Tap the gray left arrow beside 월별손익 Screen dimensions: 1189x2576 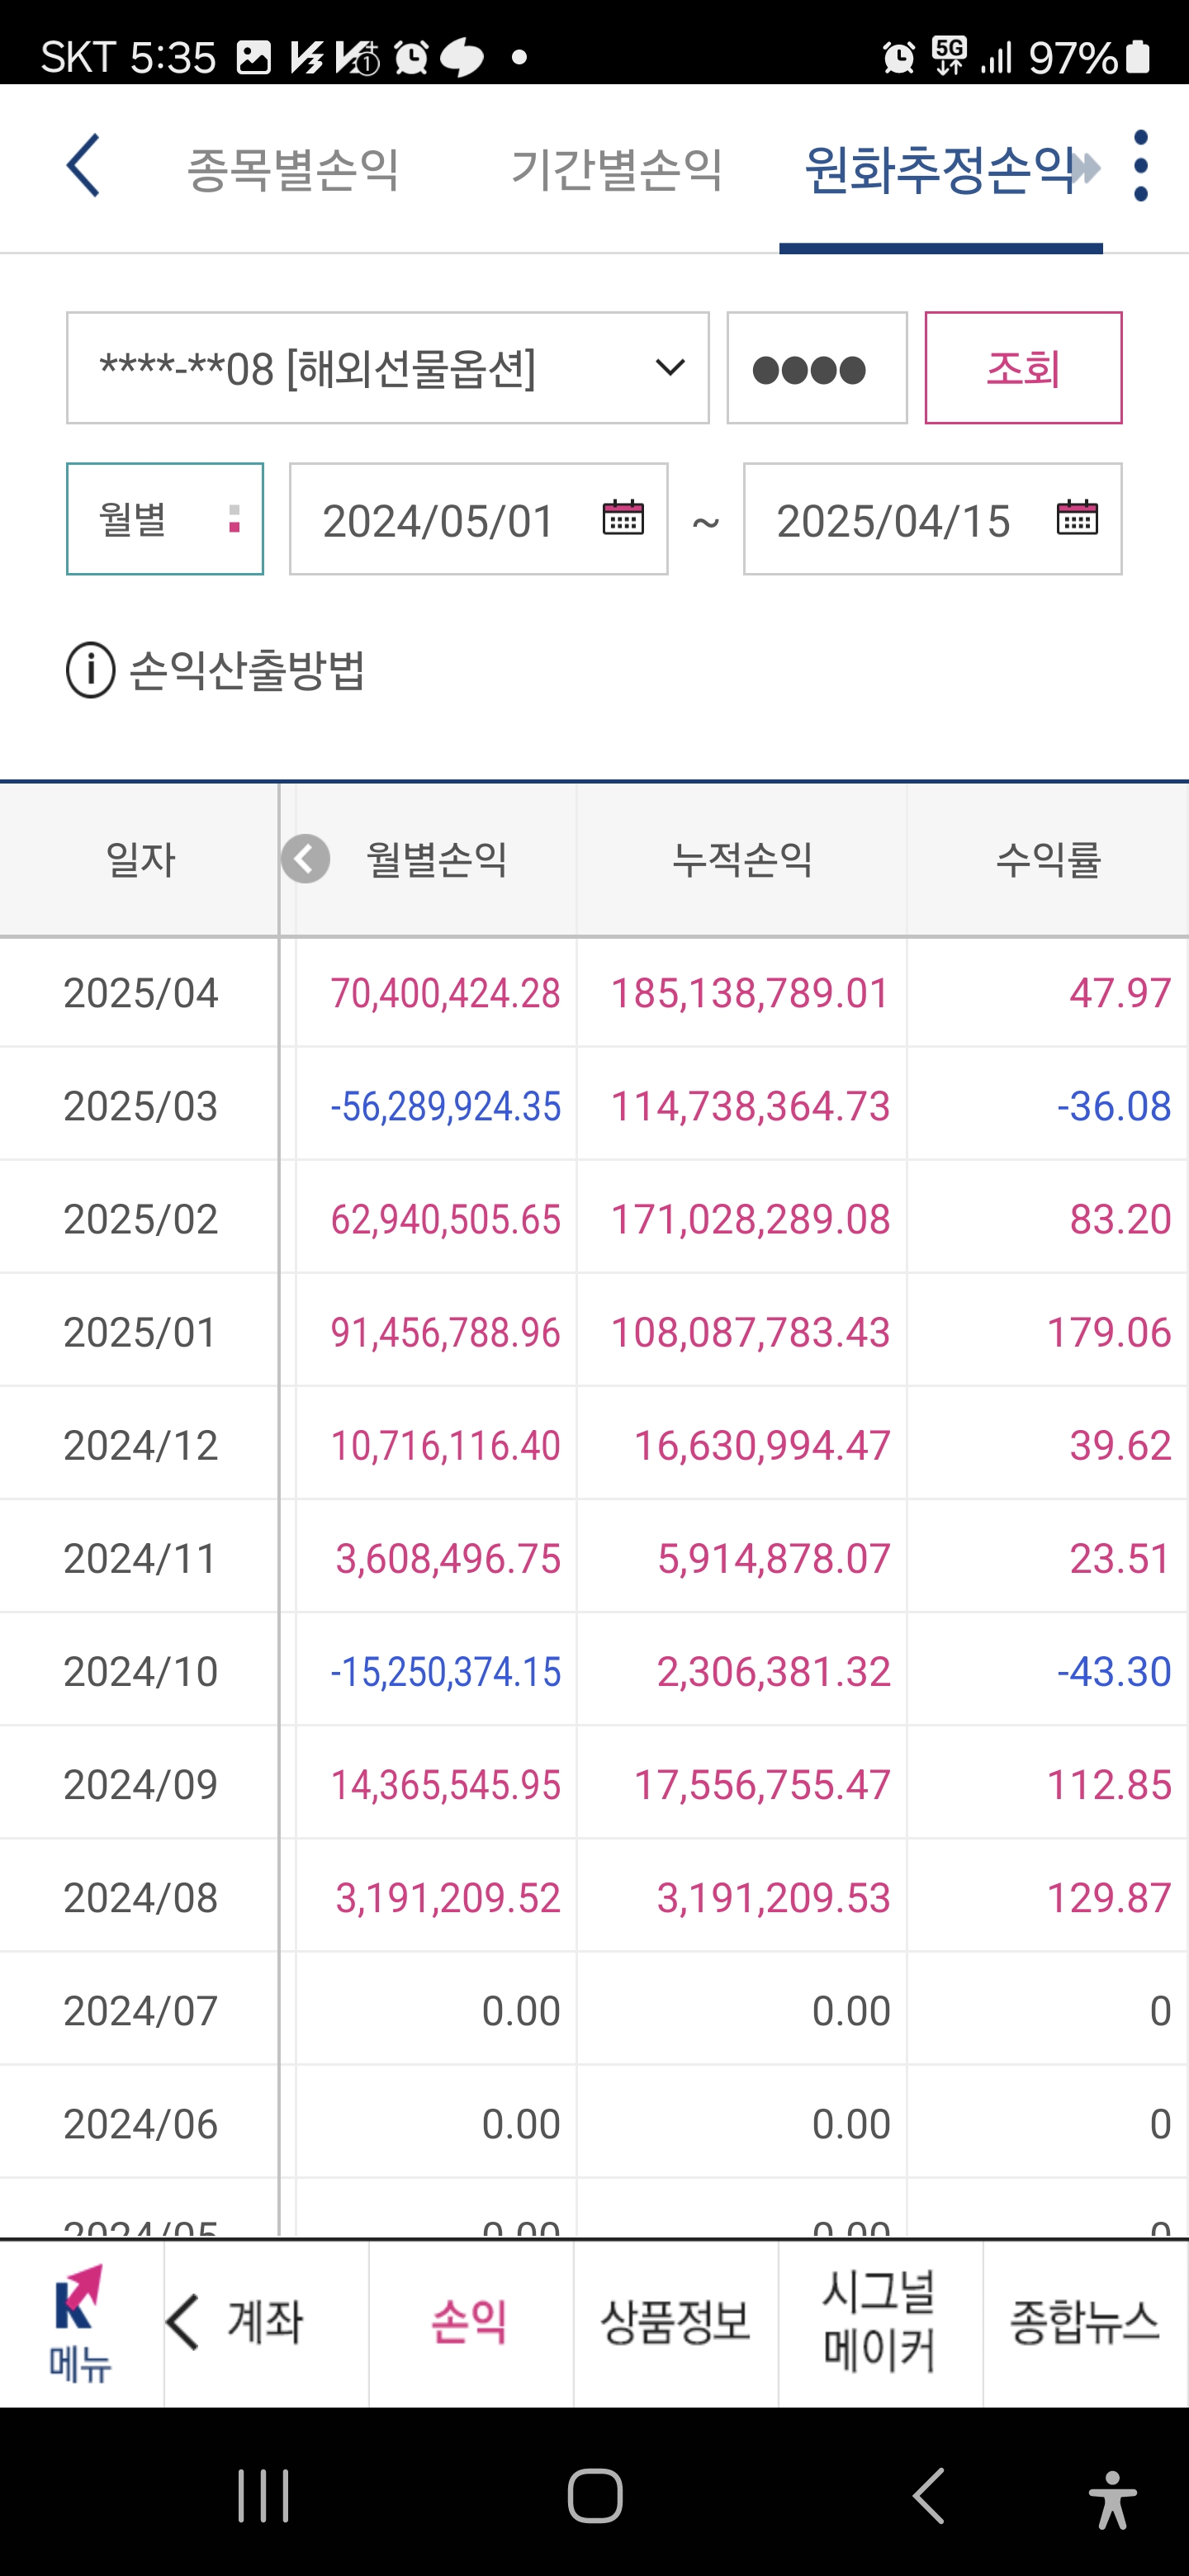point(305,859)
